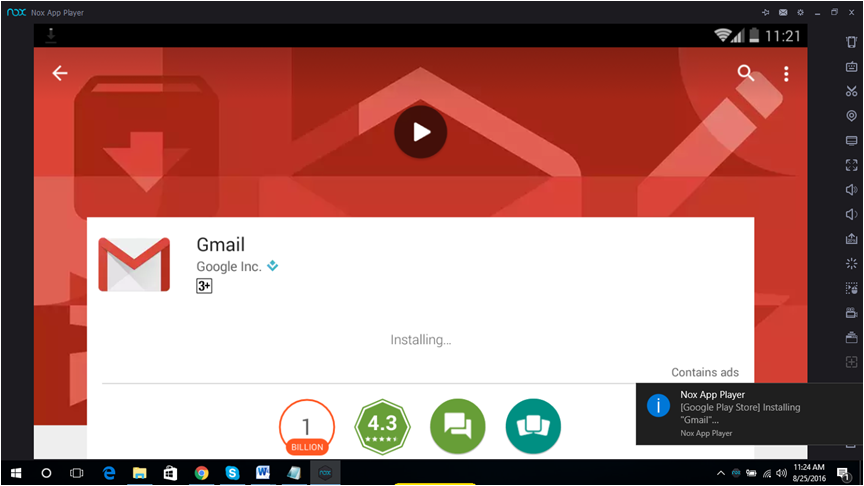Viewport: 864px width, 486px height.
Task: Toggle Nox fullscreen mode from sidebar
Action: tap(851, 165)
